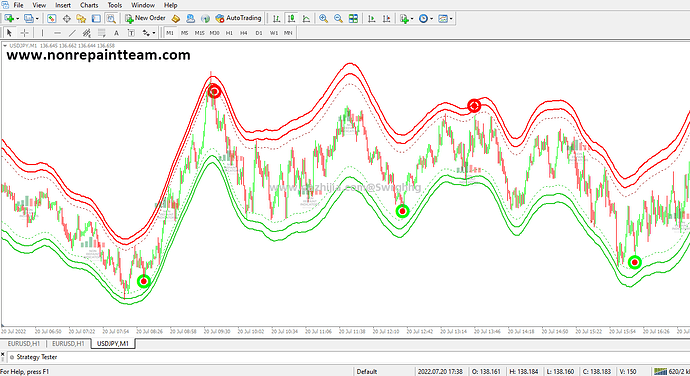Switch timeframe to M5
The height and width of the screenshot is (376, 690).
coord(184,33)
